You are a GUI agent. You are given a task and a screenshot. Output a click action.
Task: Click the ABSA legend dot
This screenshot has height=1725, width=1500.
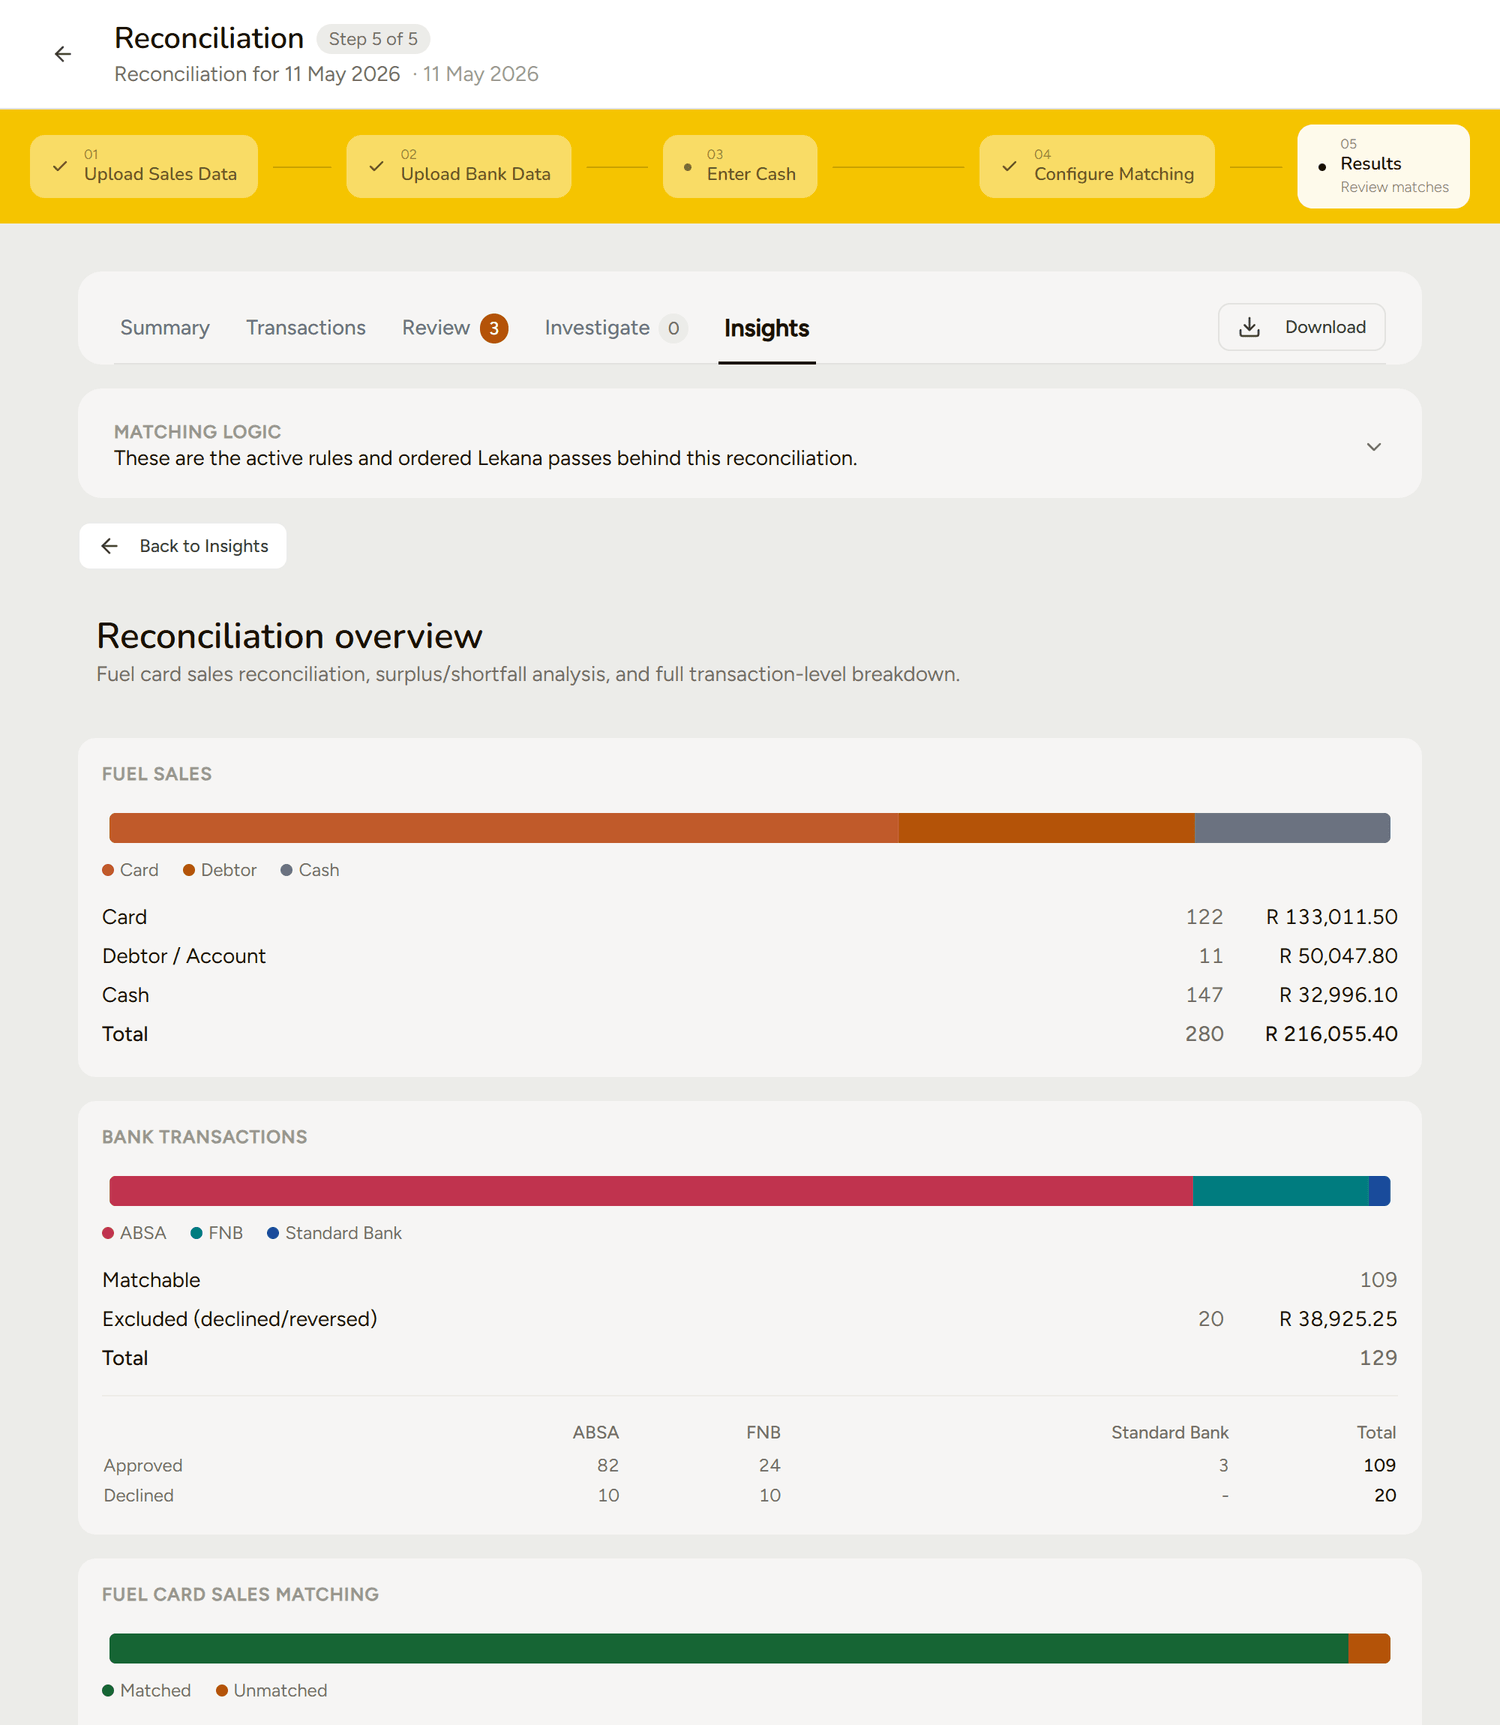pos(108,1233)
